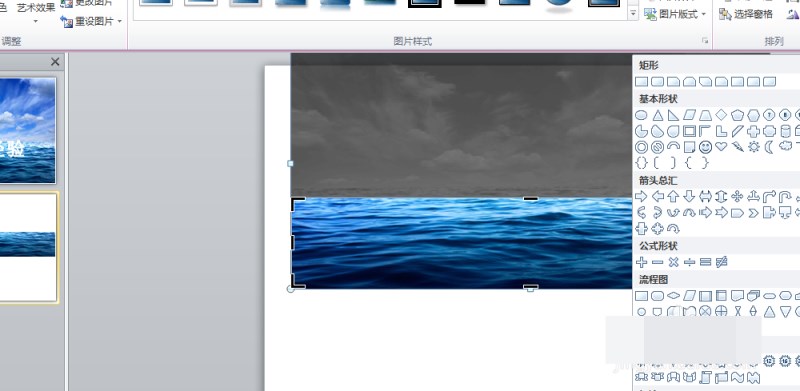800x391 pixels.
Task: Insert the donut ring shape
Action: click(x=641, y=148)
